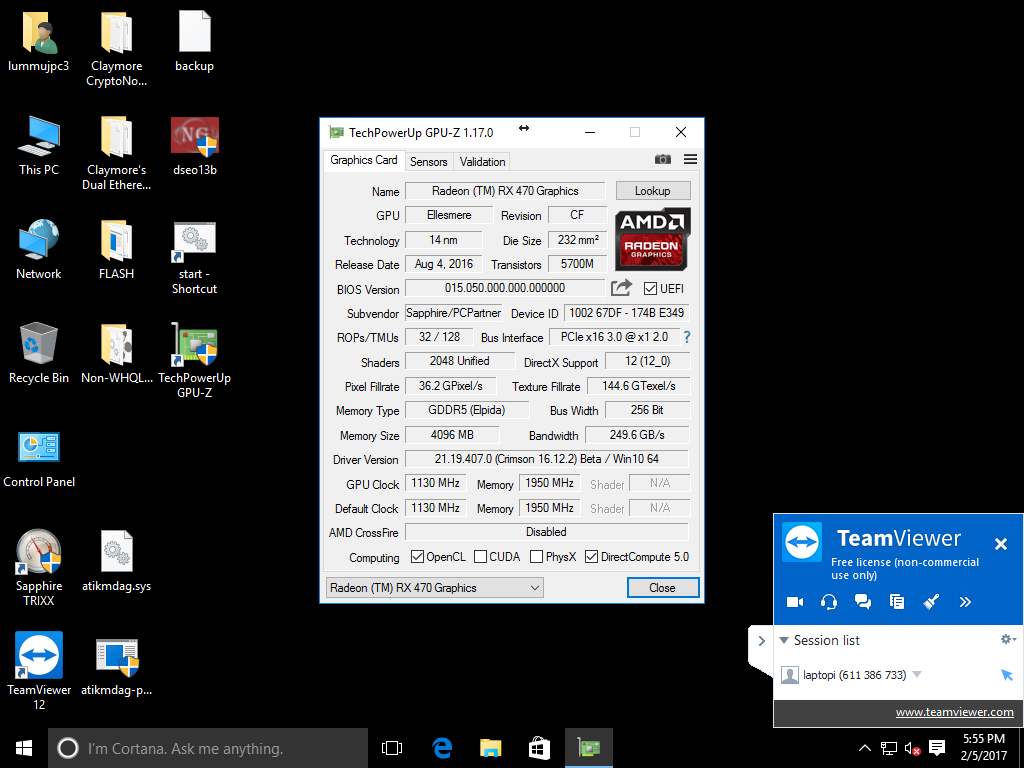The image size is (1024, 768).
Task: Click the Driver Version field value
Action: pyautogui.click(x=547, y=458)
